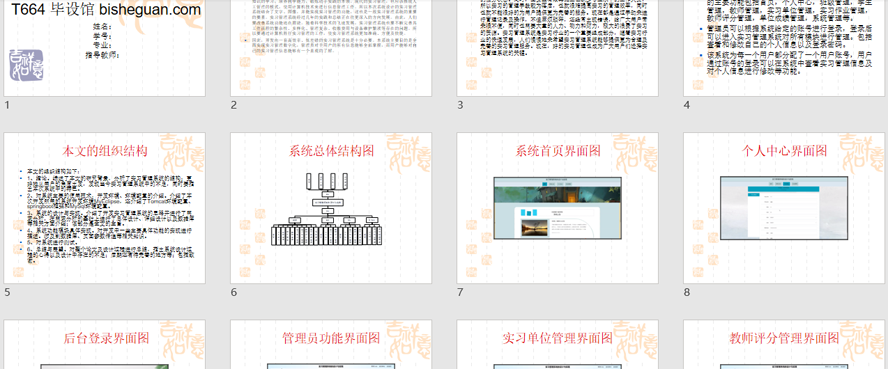The height and width of the screenshot is (369, 888).
Task: Select the 管理员功能界面图 slide thumbnail
Action: tap(331, 345)
